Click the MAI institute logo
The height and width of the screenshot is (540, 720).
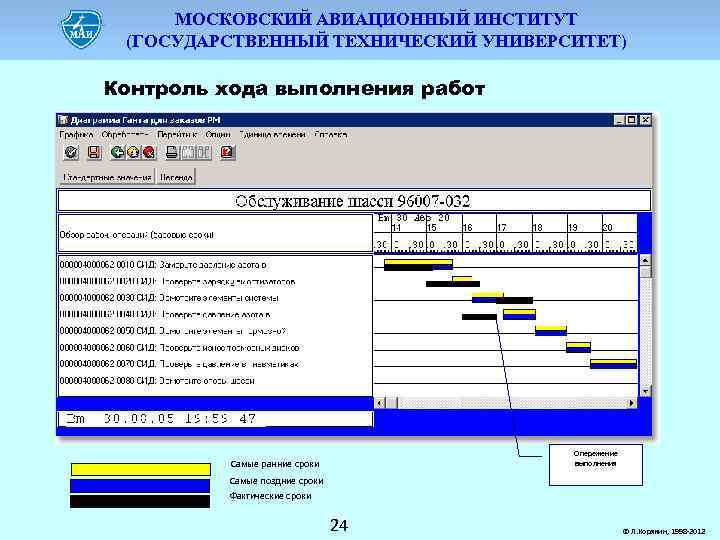[82, 29]
